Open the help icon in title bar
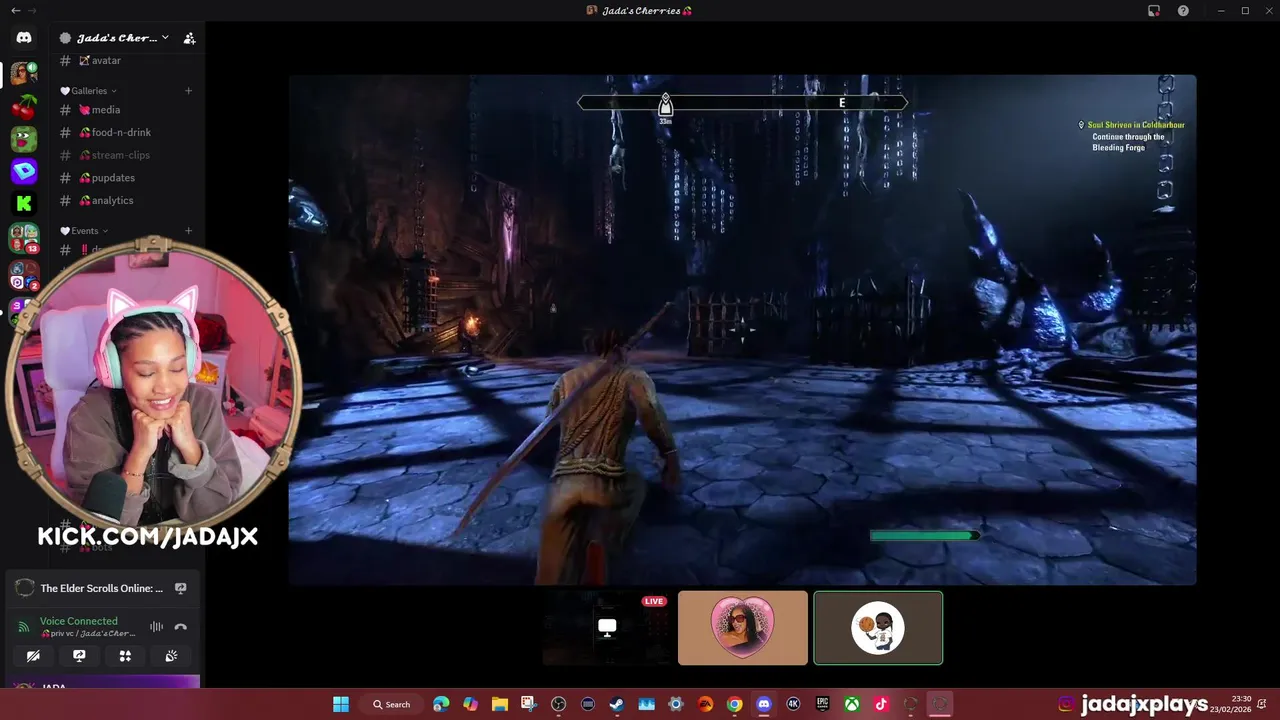 [x=1183, y=10]
